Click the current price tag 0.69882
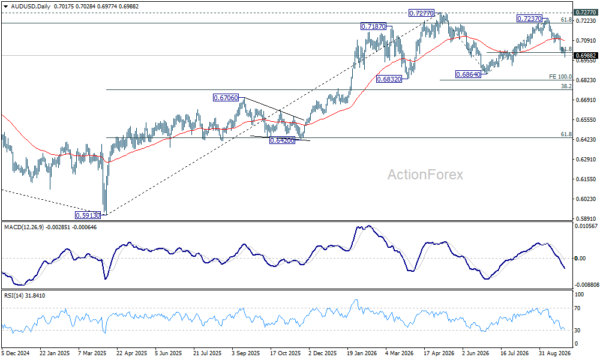This screenshot has height=360, width=600. (586, 56)
